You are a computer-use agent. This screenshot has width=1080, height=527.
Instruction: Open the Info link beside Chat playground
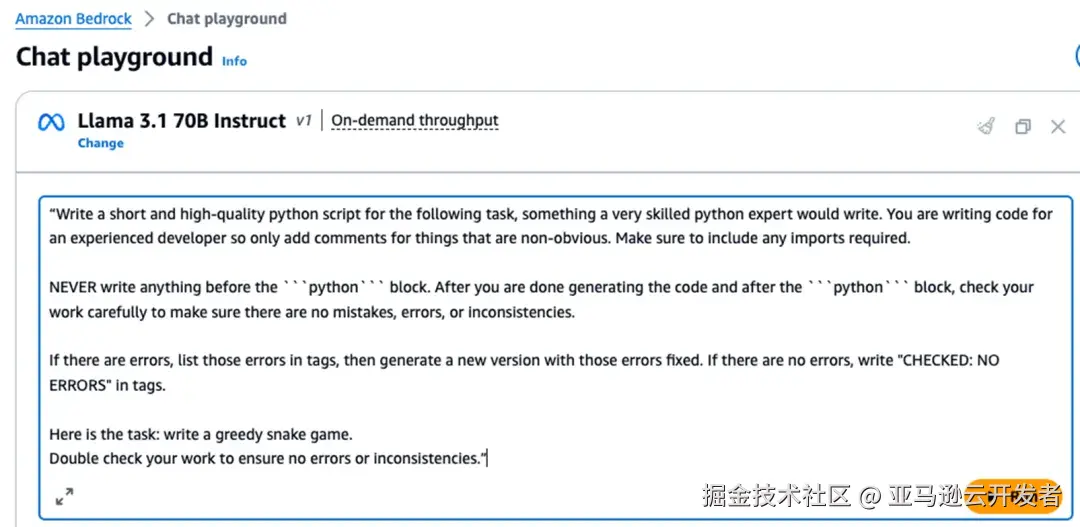pos(234,61)
